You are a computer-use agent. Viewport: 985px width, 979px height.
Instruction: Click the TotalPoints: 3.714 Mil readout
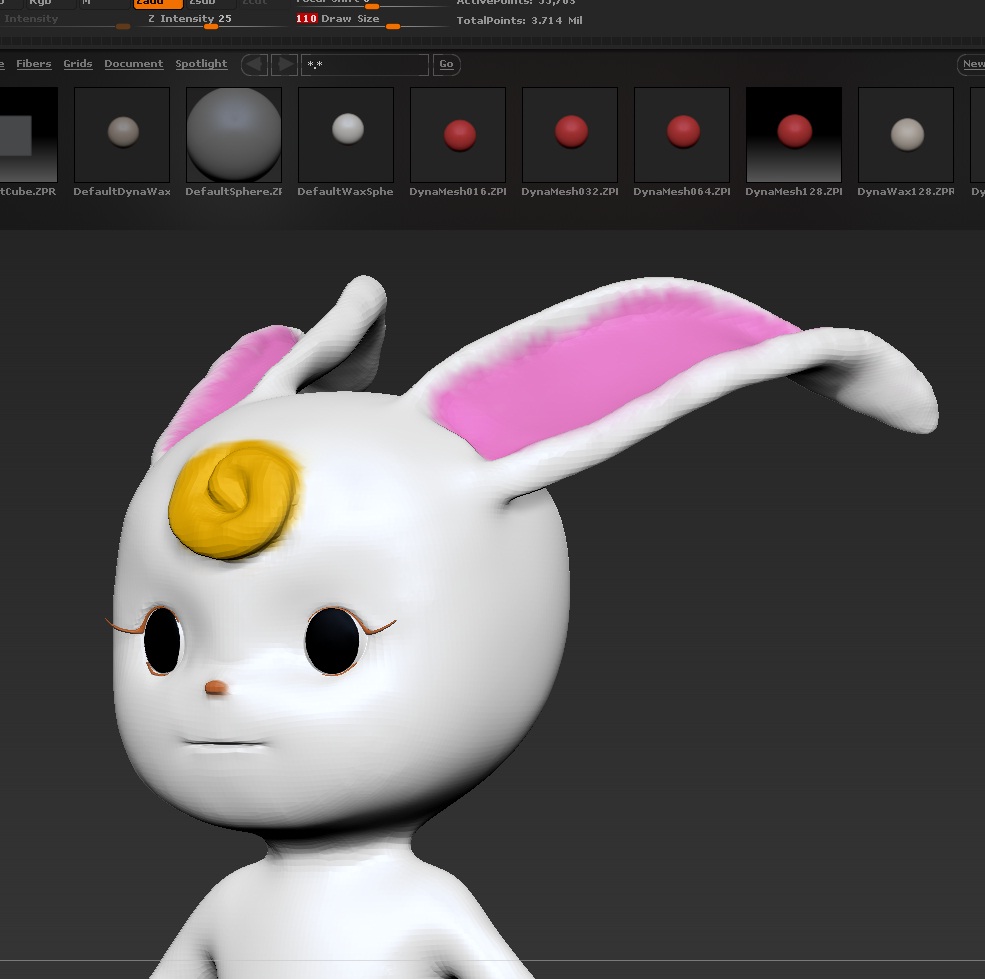coord(520,21)
